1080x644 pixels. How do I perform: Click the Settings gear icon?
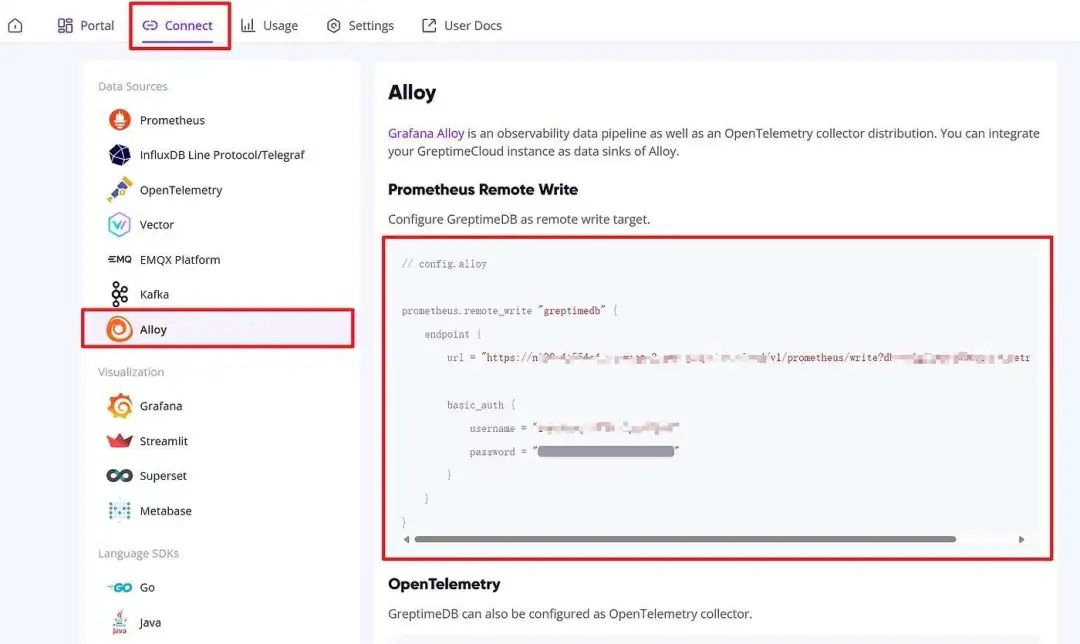tap(334, 25)
